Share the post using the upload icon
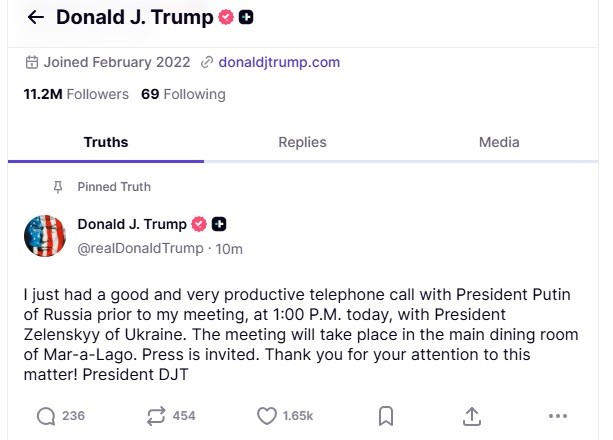 coord(472,416)
